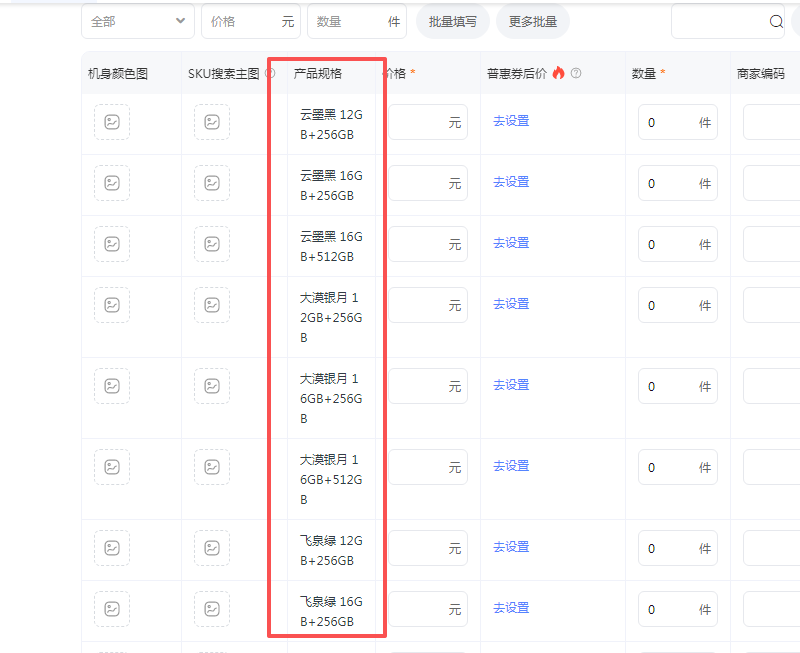800x653 pixels.
Task: Click 去设置 link for 飞泉绿 16GB+256GB
Action: point(511,608)
